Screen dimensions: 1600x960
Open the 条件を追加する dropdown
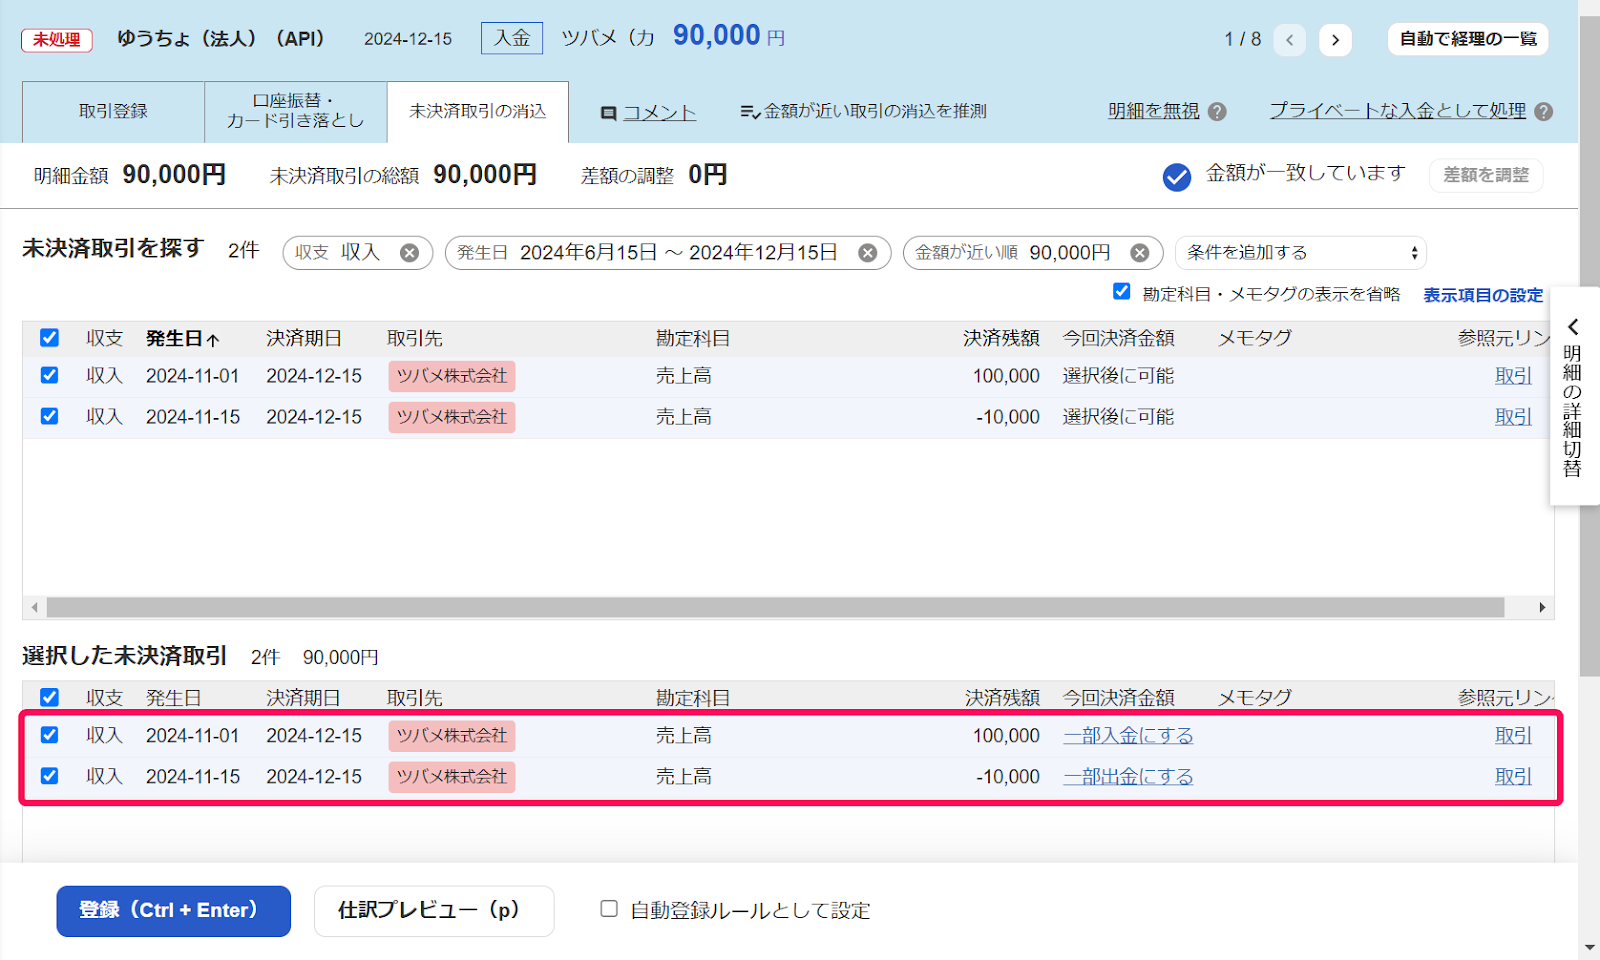[x=1300, y=253]
